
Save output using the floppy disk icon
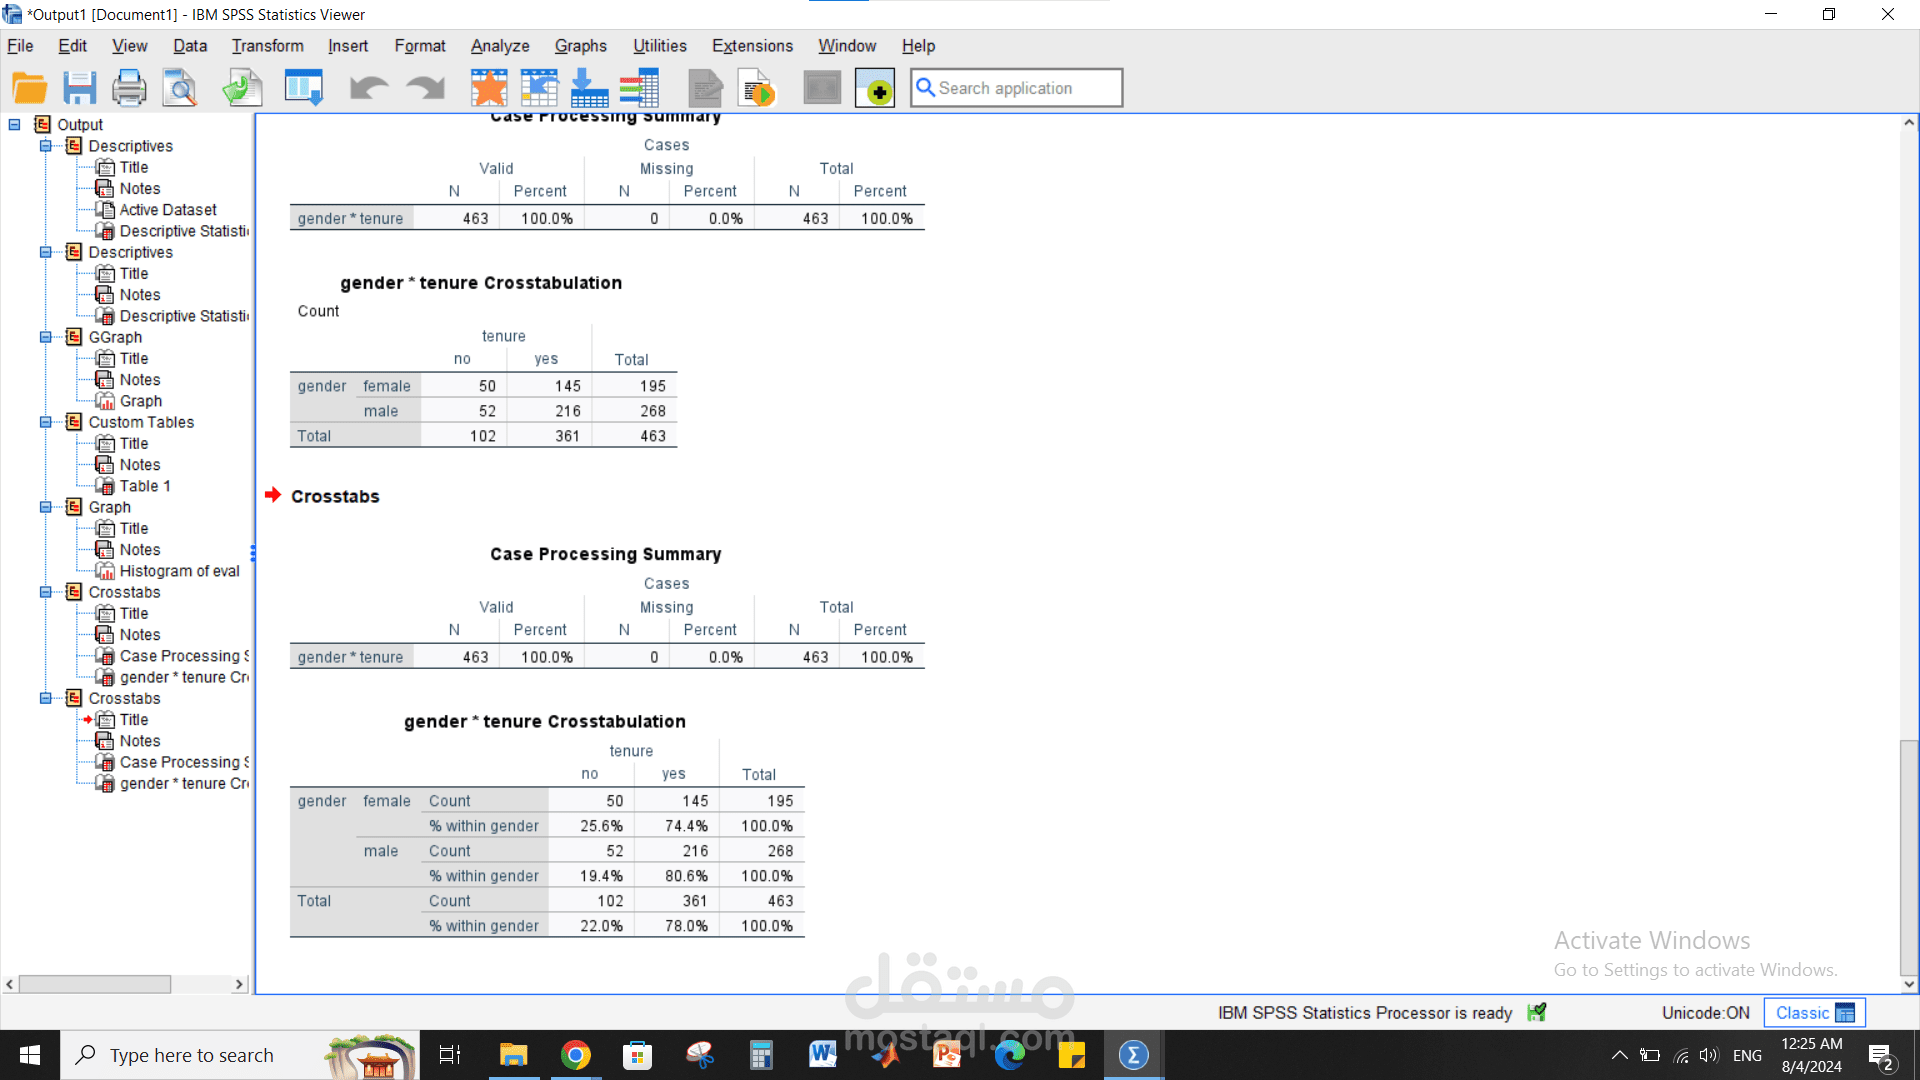[79, 88]
